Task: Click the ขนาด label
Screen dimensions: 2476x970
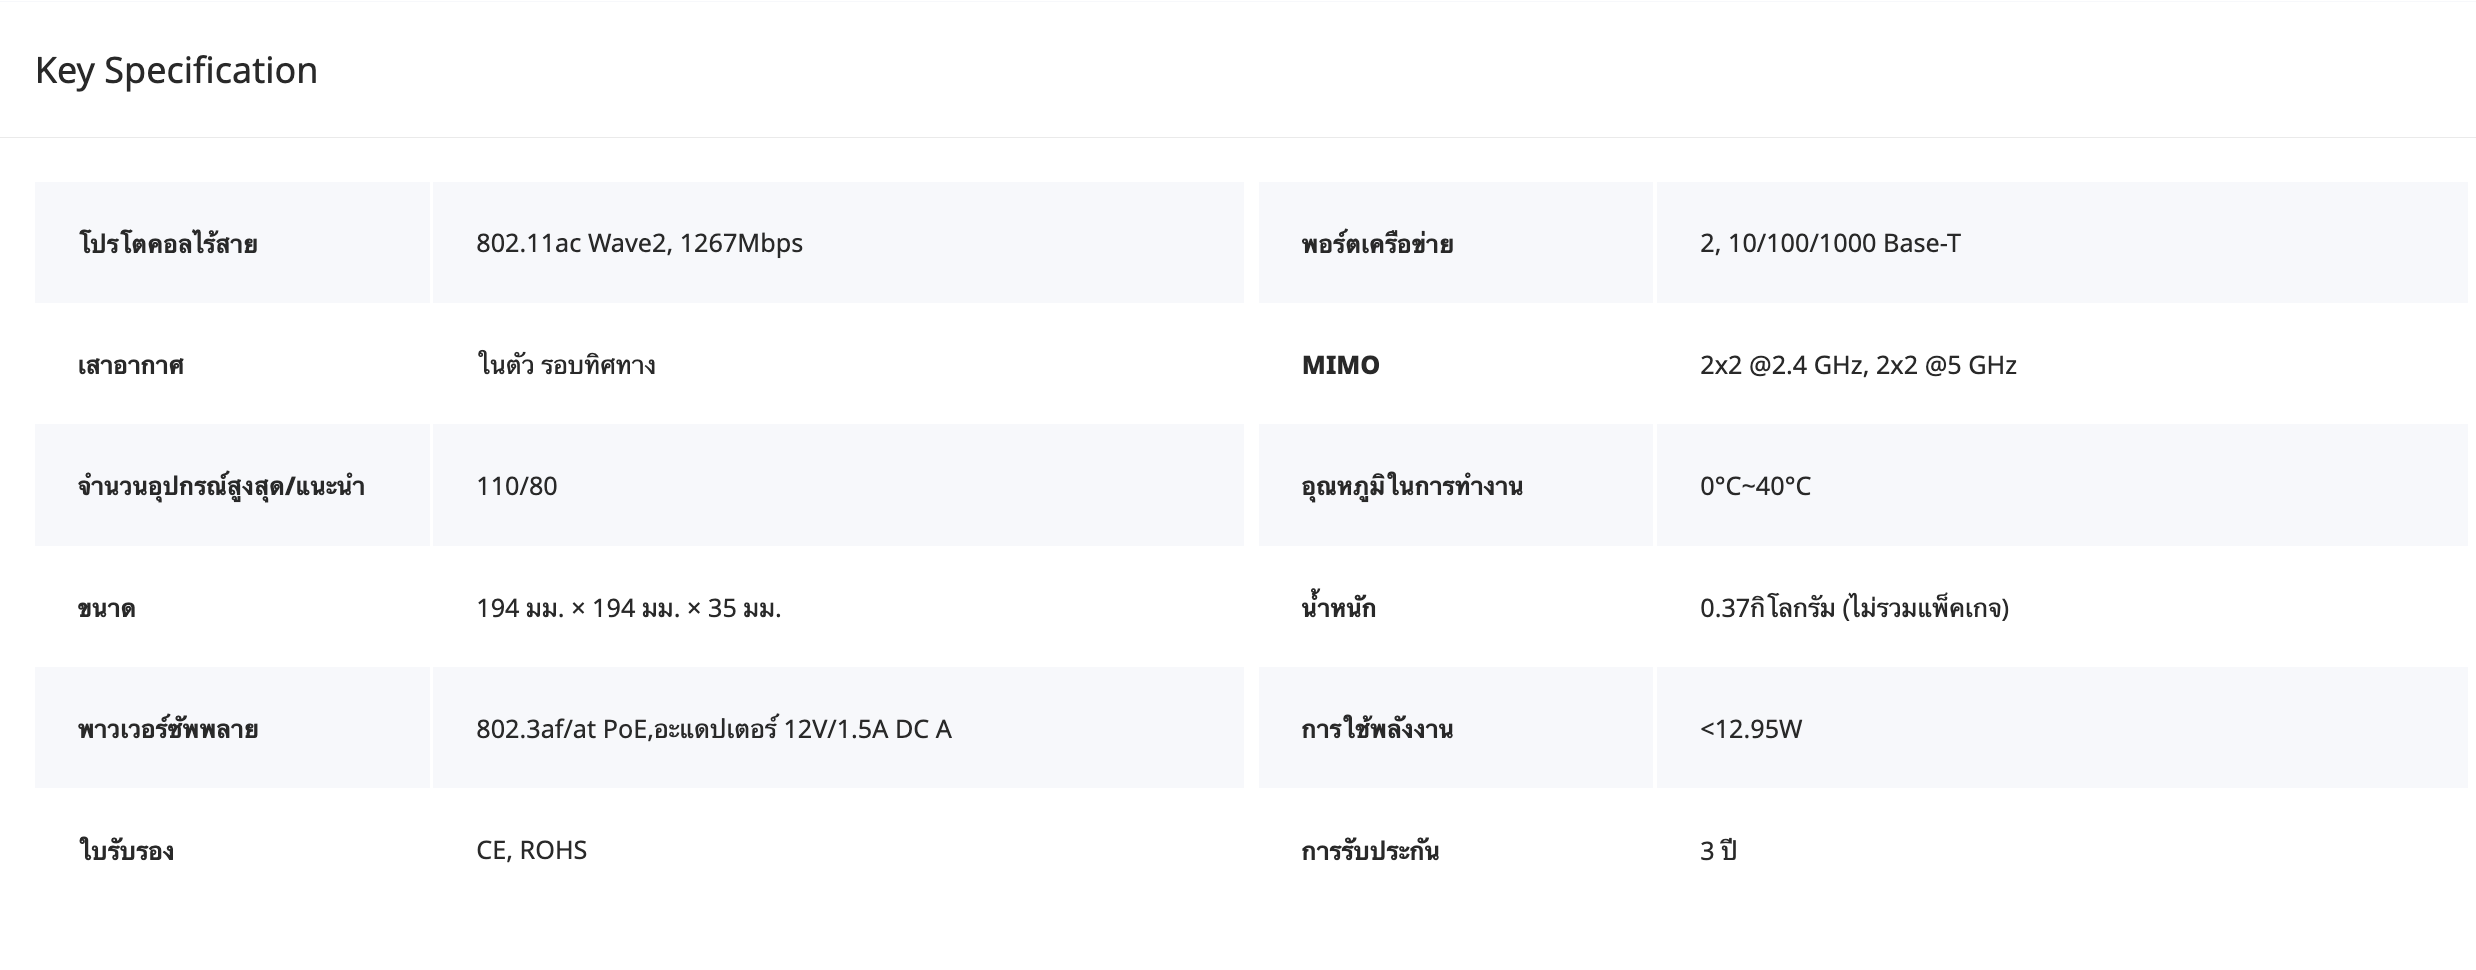Action: pyautogui.click(x=107, y=608)
